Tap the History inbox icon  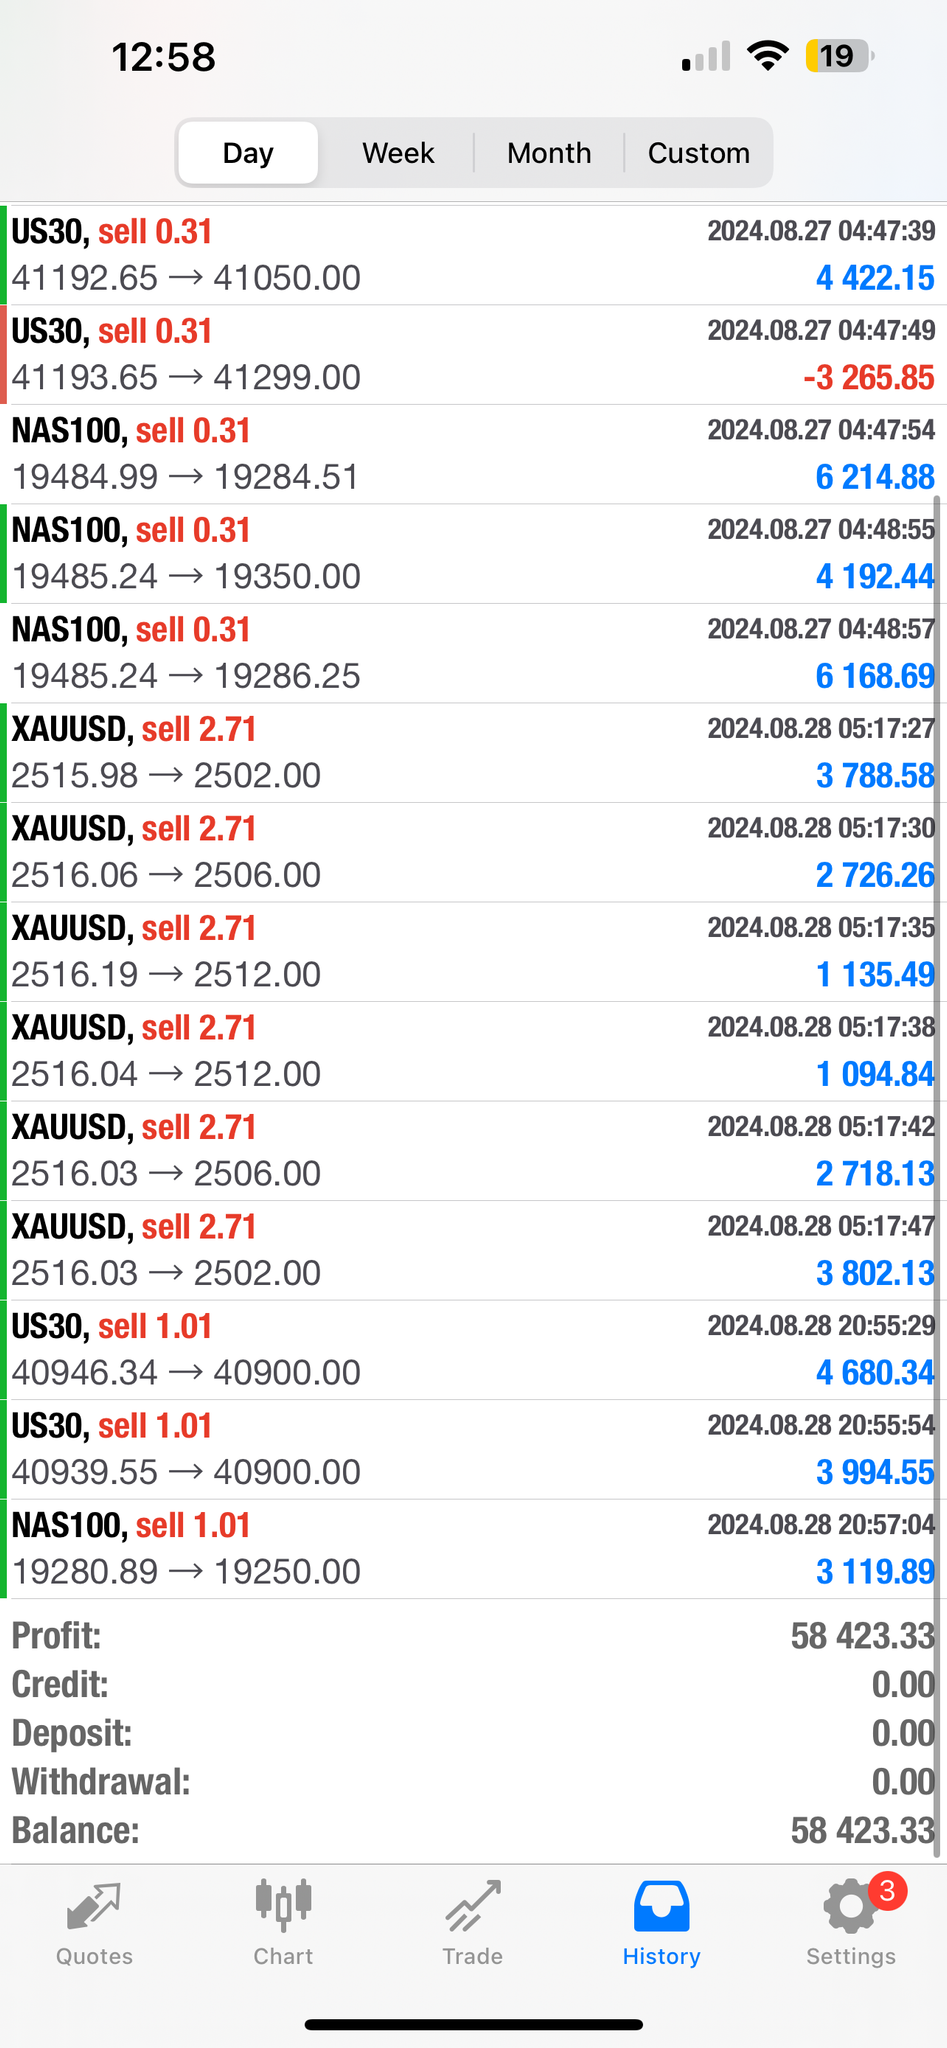661,1906
